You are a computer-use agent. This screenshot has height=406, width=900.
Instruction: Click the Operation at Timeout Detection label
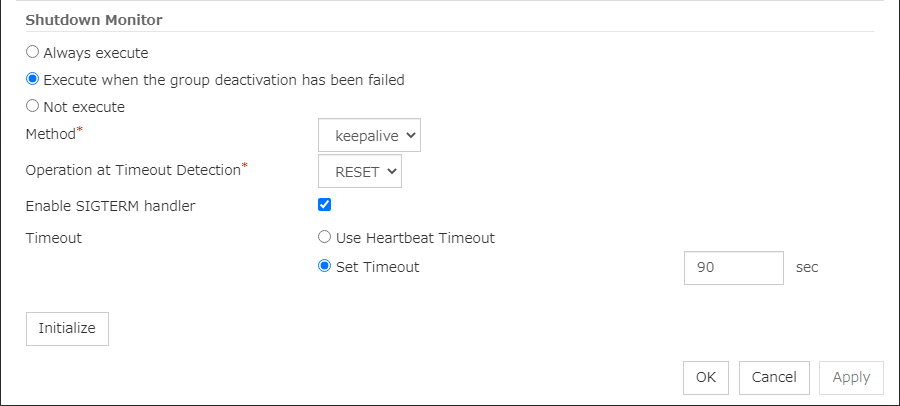pos(132,171)
